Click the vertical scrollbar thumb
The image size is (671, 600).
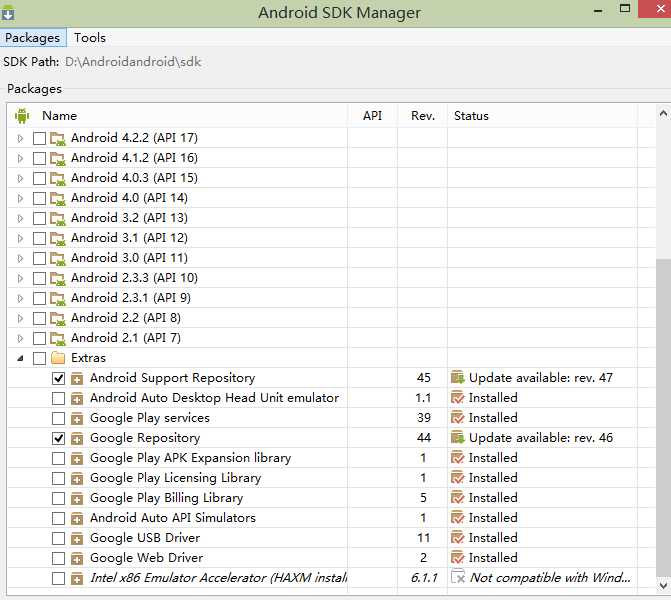click(663, 417)
